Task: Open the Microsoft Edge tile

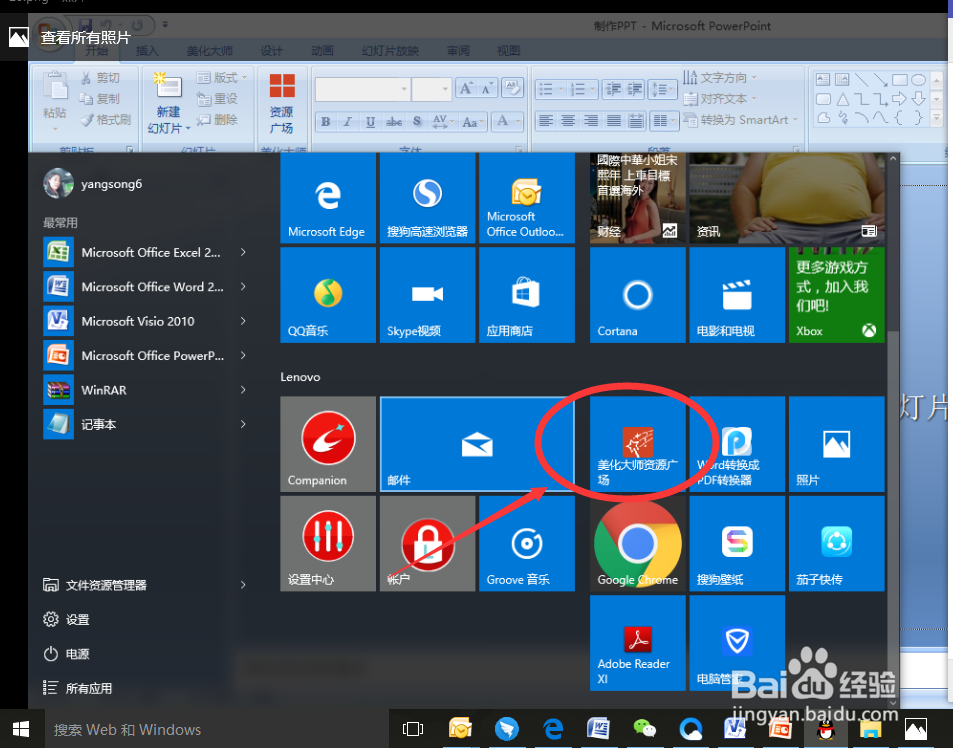Action: click(328, 198)
